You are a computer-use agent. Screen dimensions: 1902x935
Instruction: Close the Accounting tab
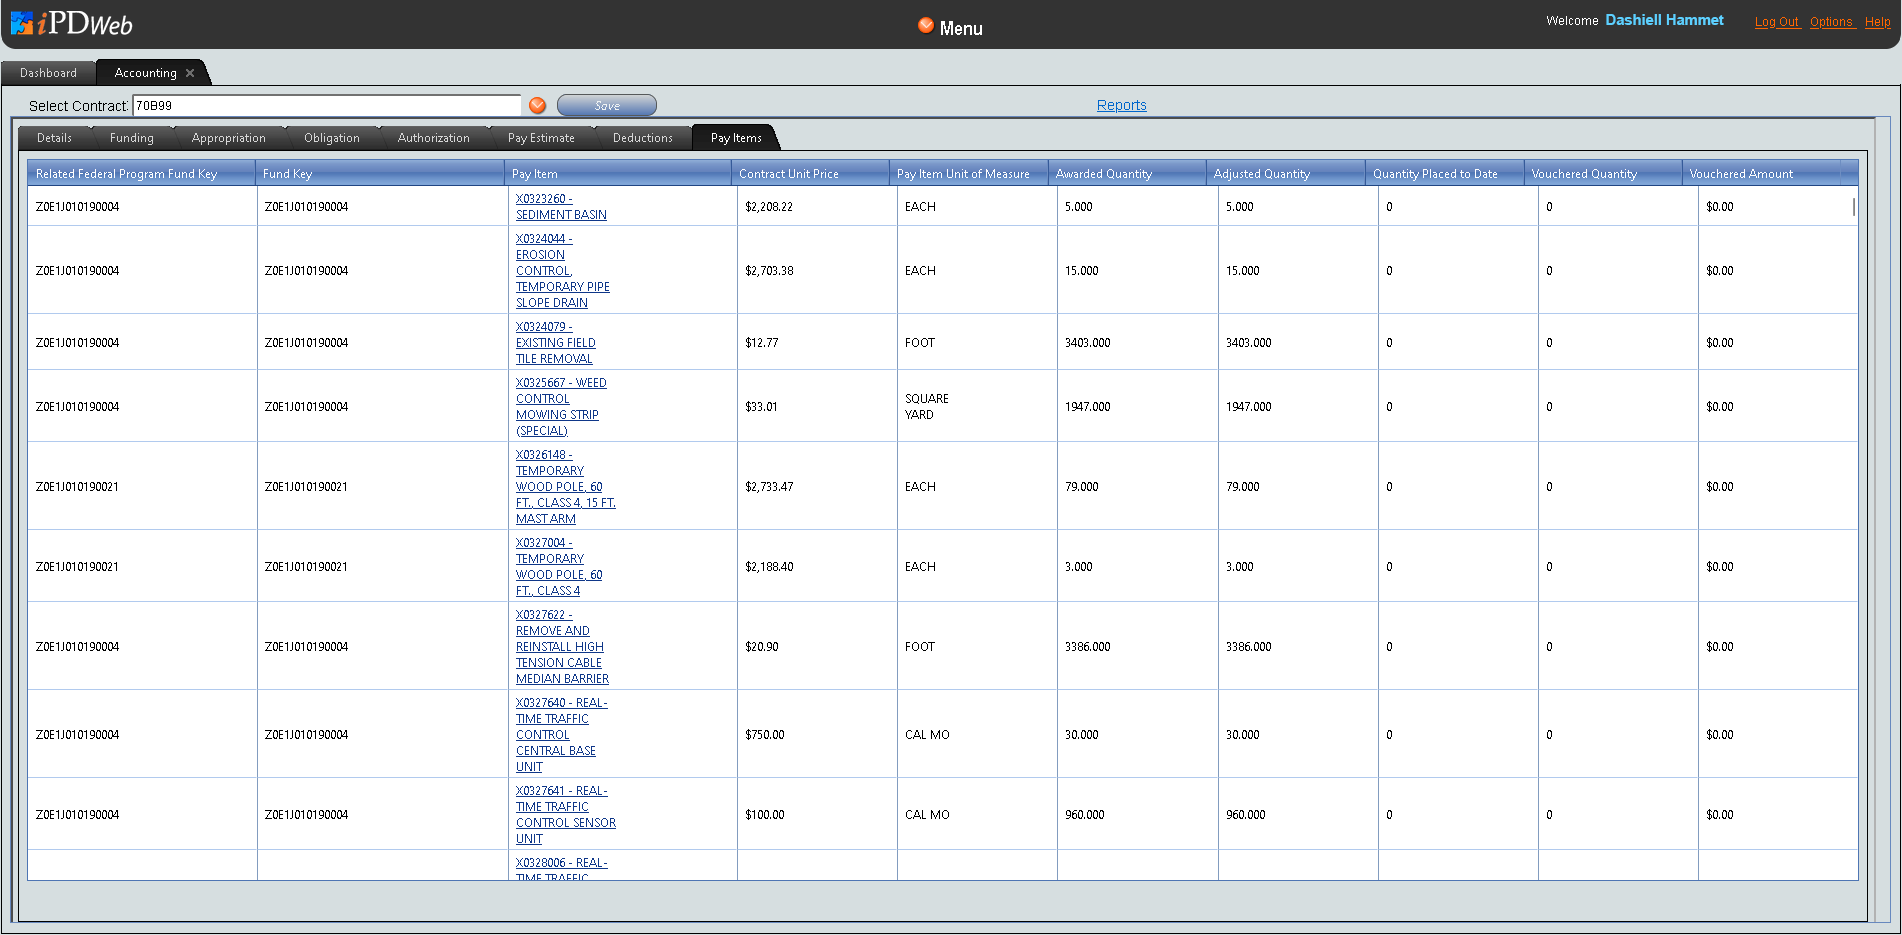pyautogui.click(x=190, y=73)
